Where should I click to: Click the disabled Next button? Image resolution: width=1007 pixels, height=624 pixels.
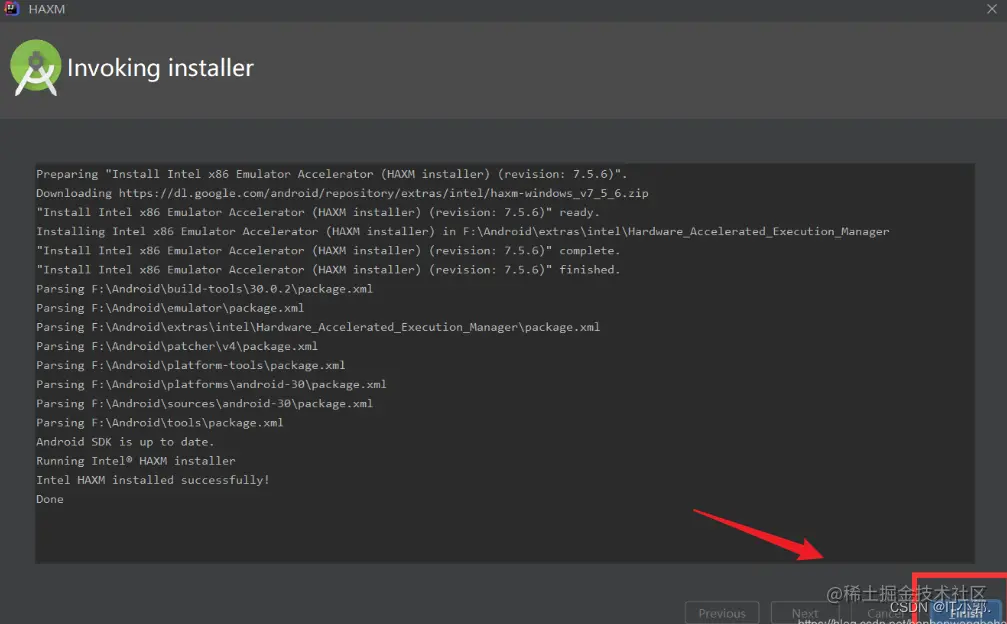click(805, 613)
